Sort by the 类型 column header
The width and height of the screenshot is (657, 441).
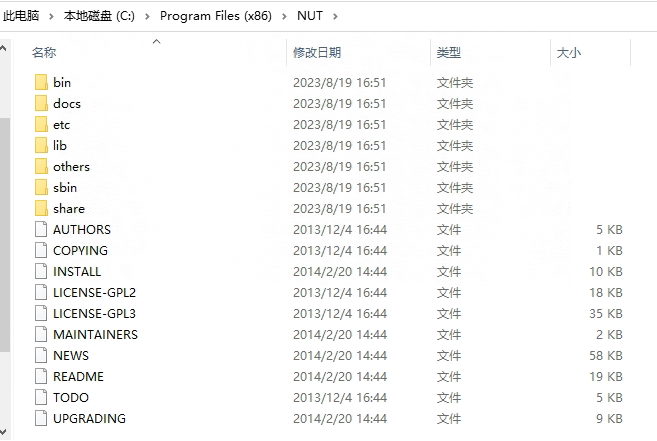[449, 52]
